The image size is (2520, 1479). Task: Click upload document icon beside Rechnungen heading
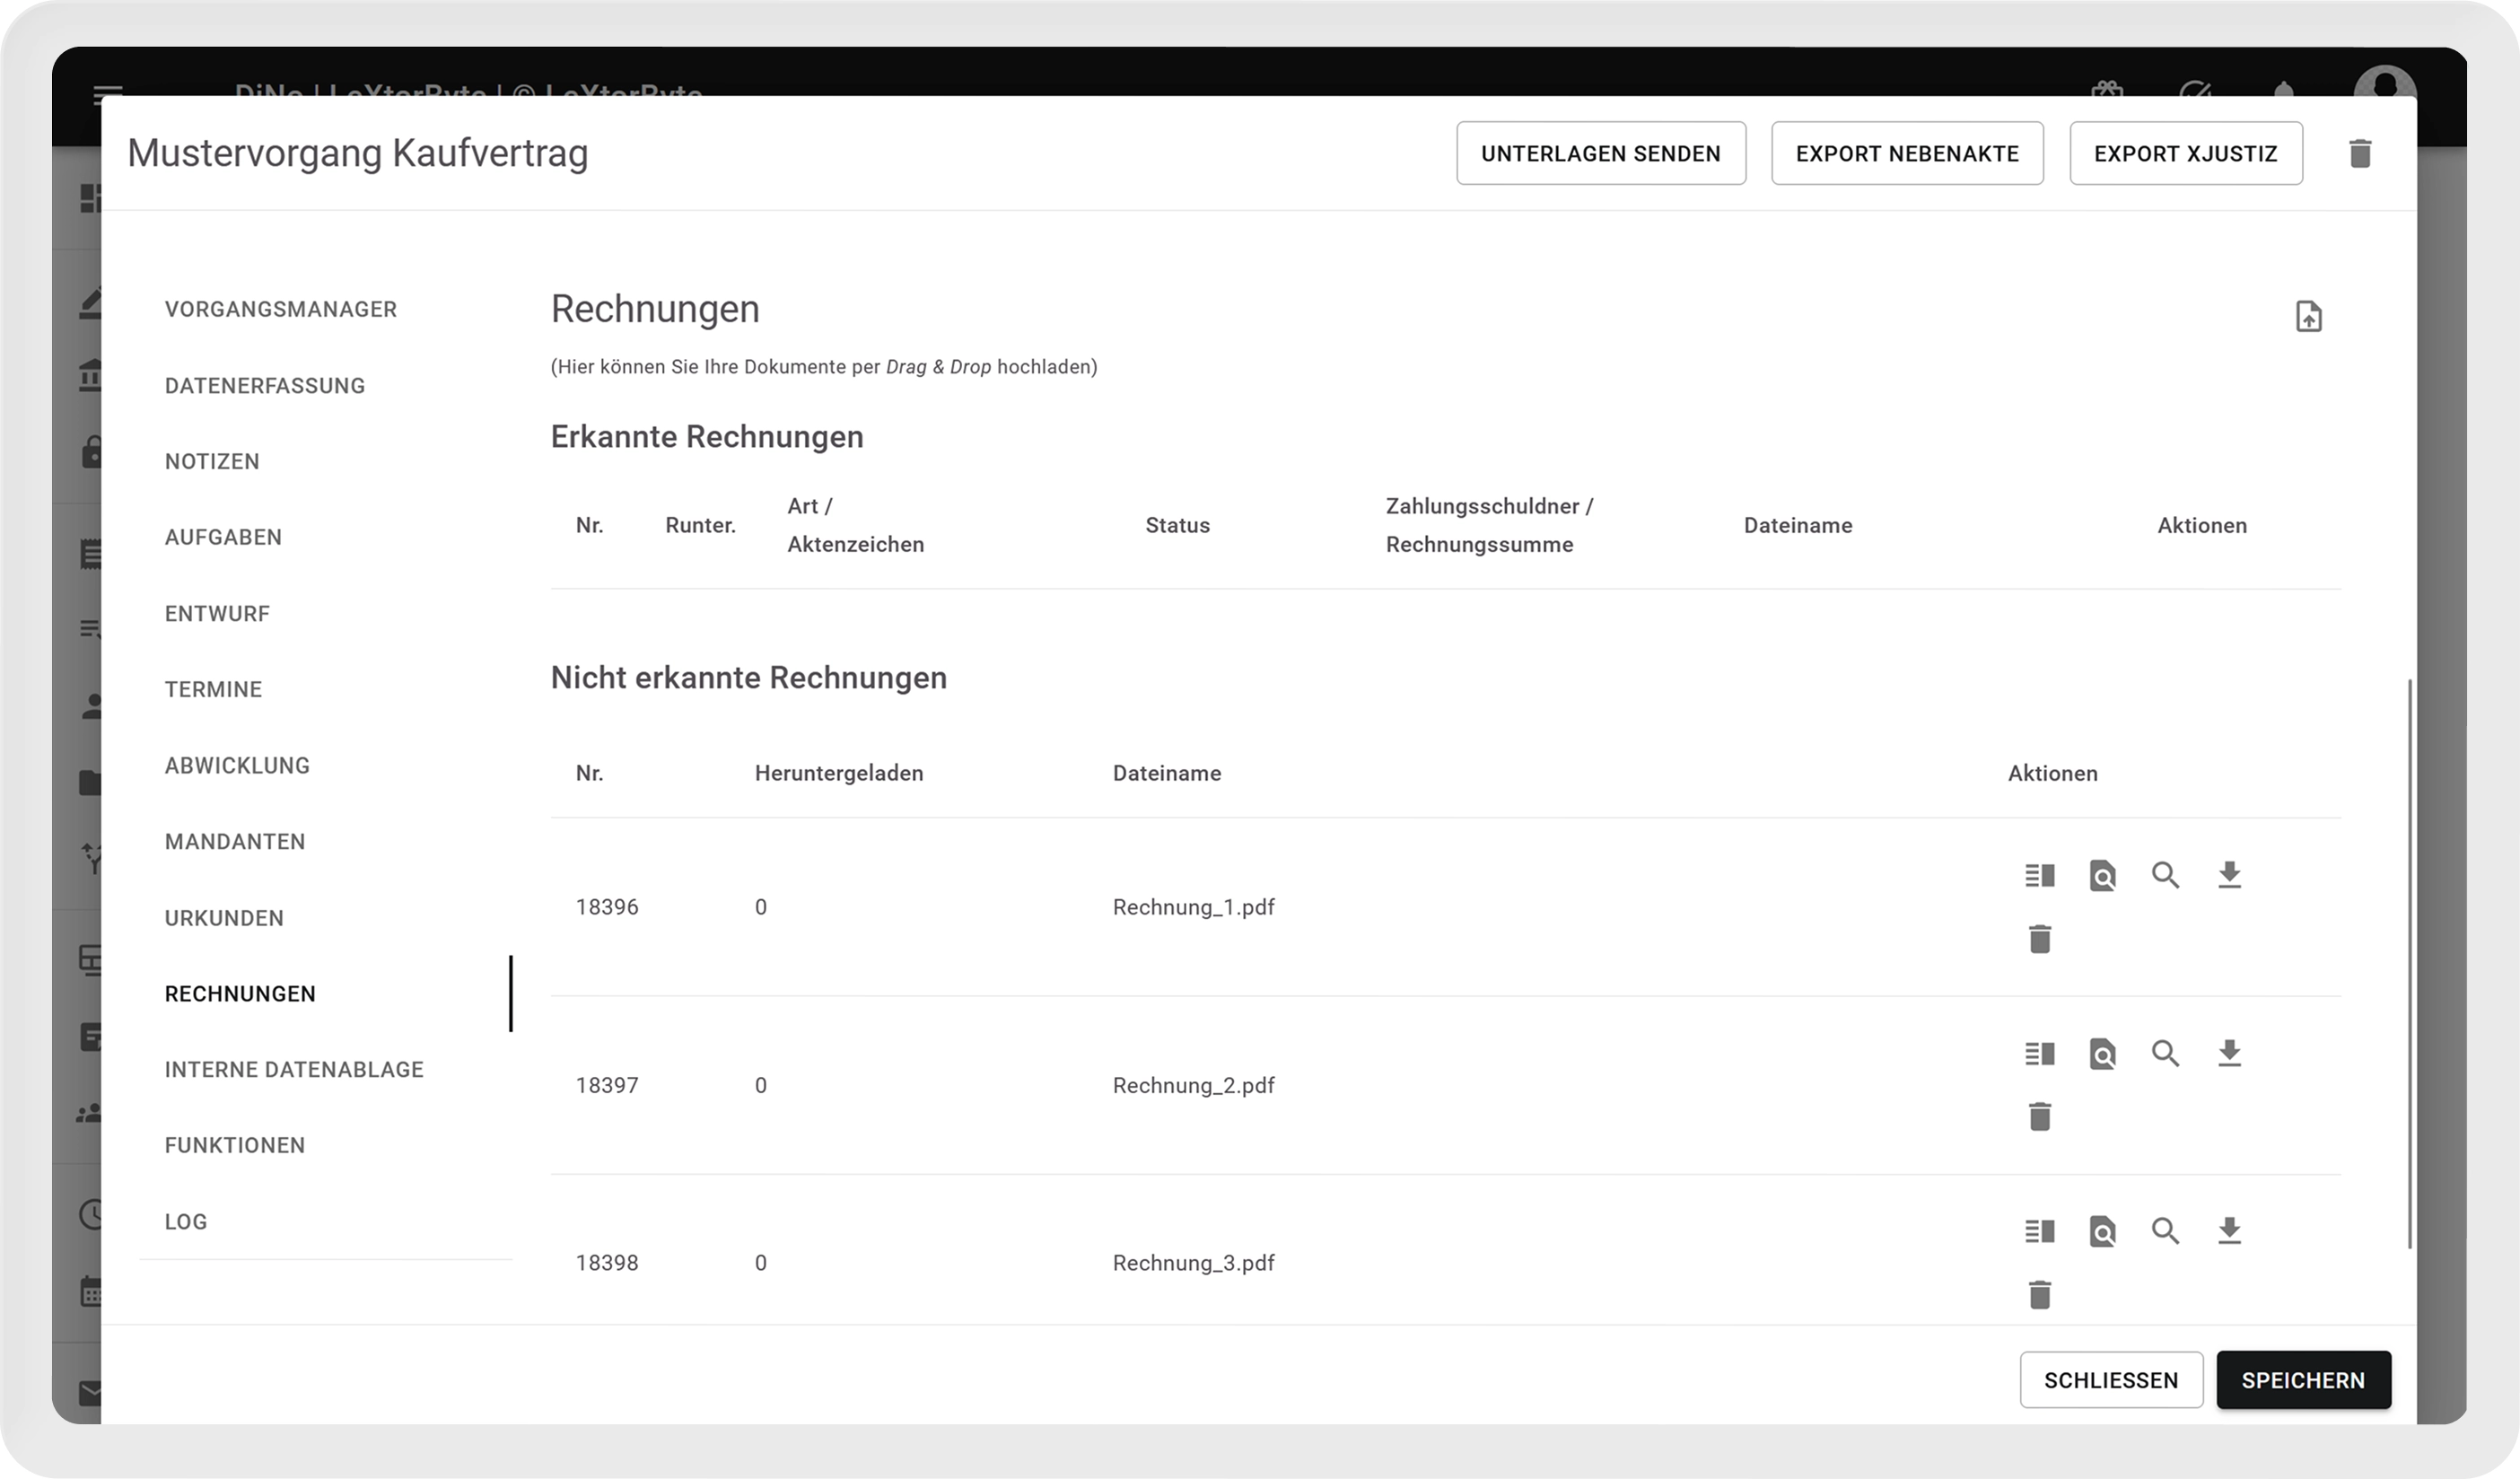click(x=2308, y=317)
